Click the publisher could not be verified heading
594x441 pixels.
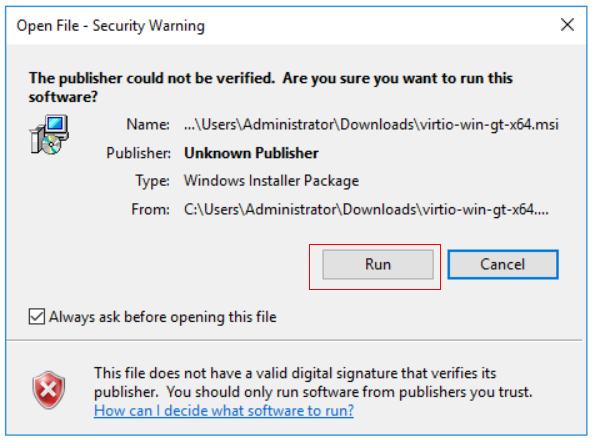coord(270,87)
